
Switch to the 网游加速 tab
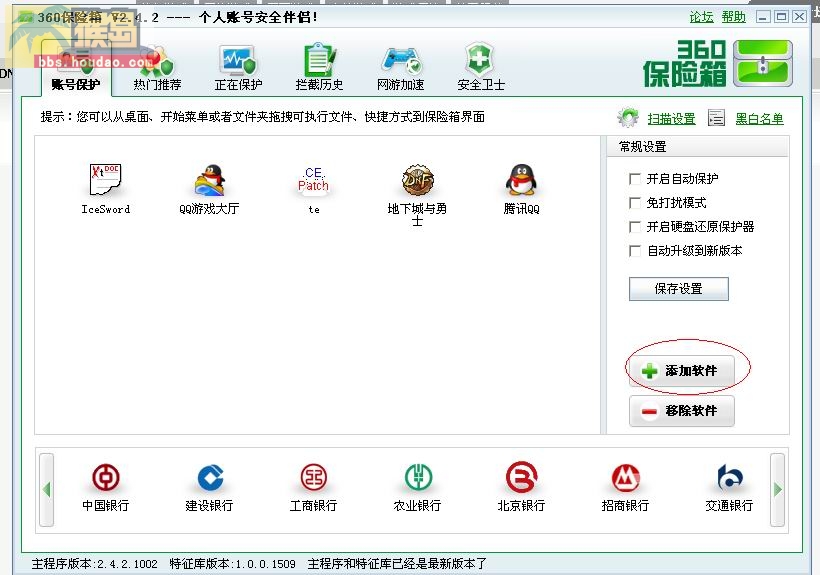400,69
